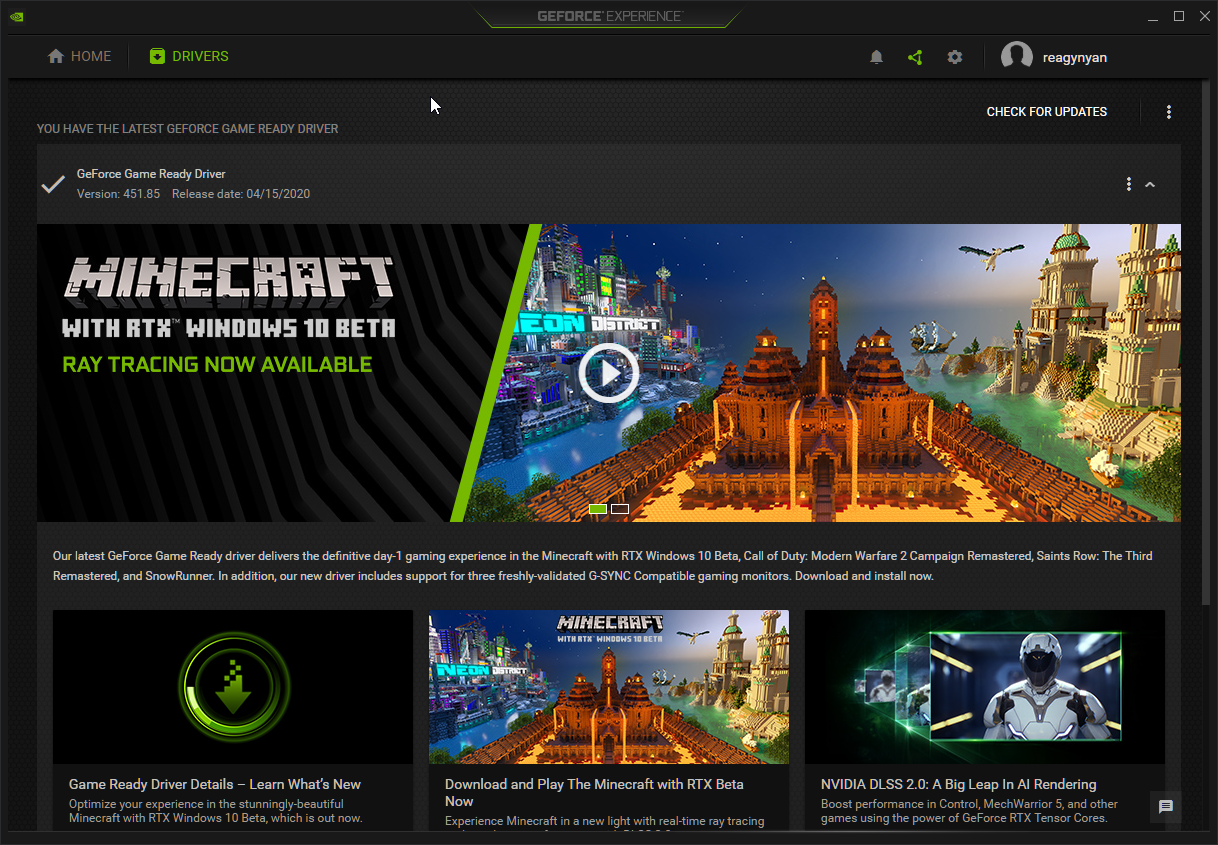1218x845 pixels.
Task: Click the green share icon
Action: coord(915,57)
